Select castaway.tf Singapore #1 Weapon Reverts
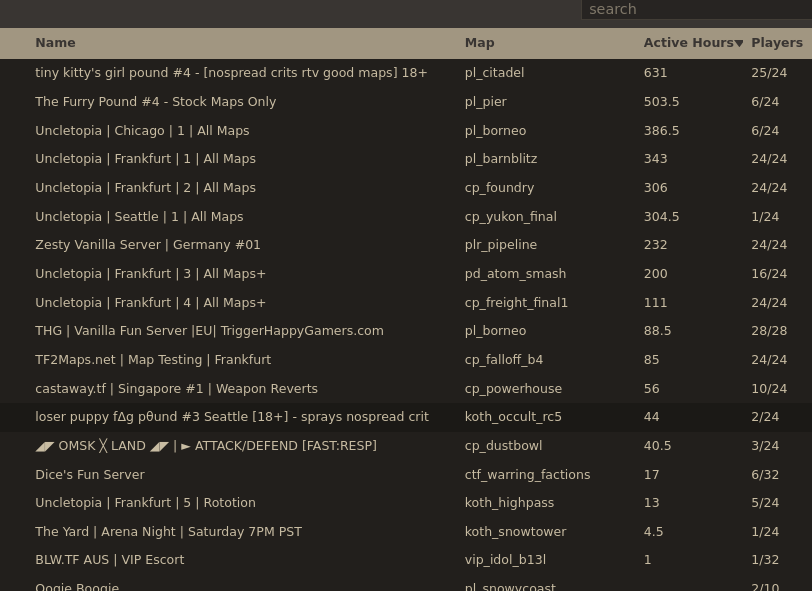 click(x=406, y=388)
